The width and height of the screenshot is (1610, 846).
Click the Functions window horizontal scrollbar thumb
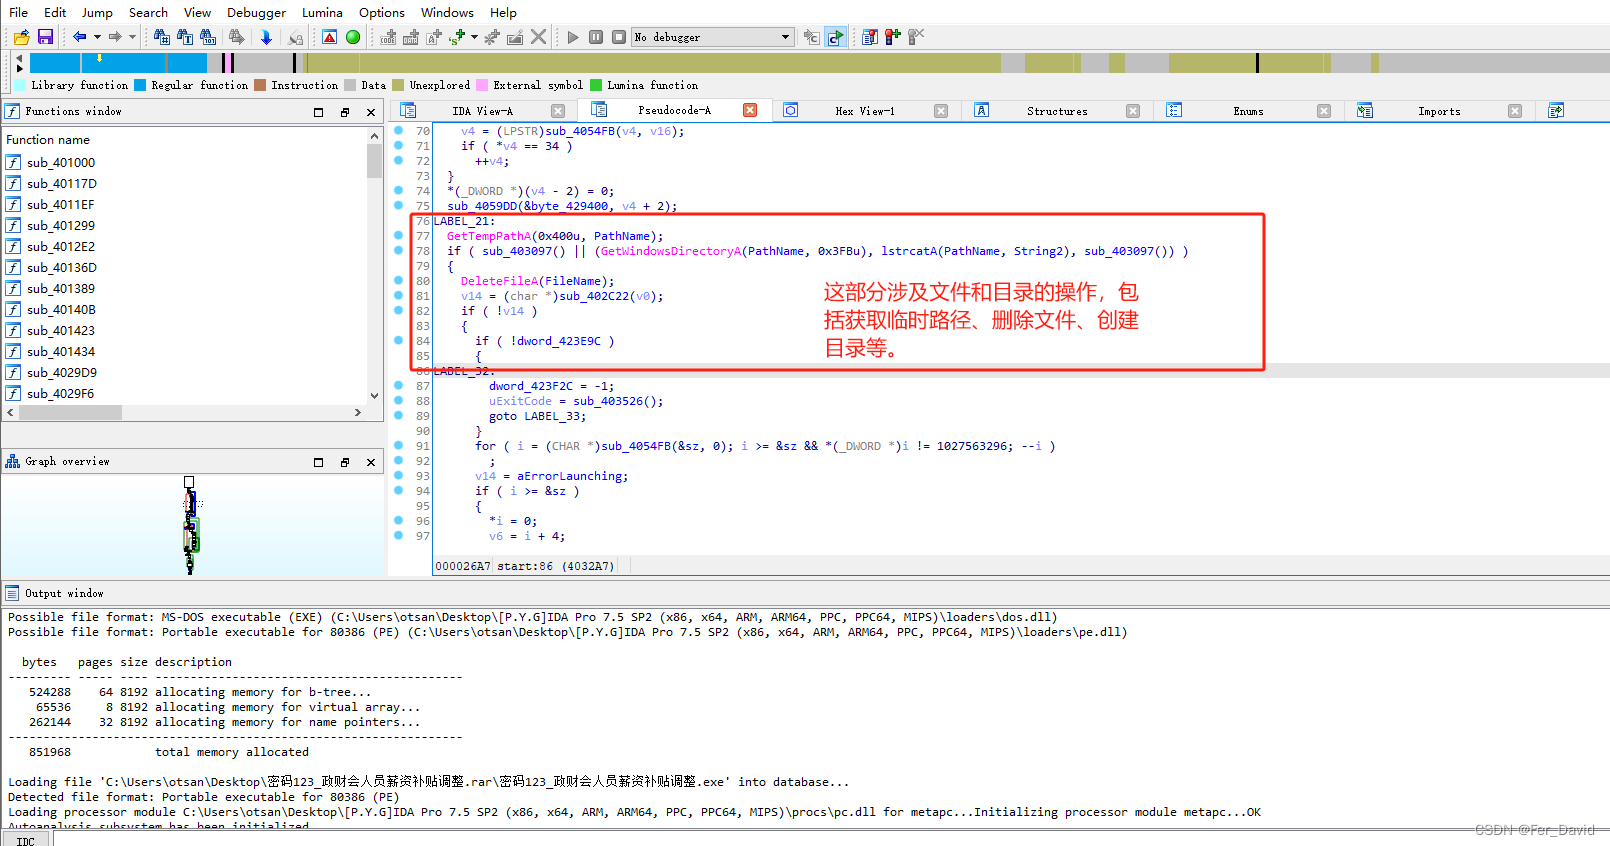tap(69, 412)
